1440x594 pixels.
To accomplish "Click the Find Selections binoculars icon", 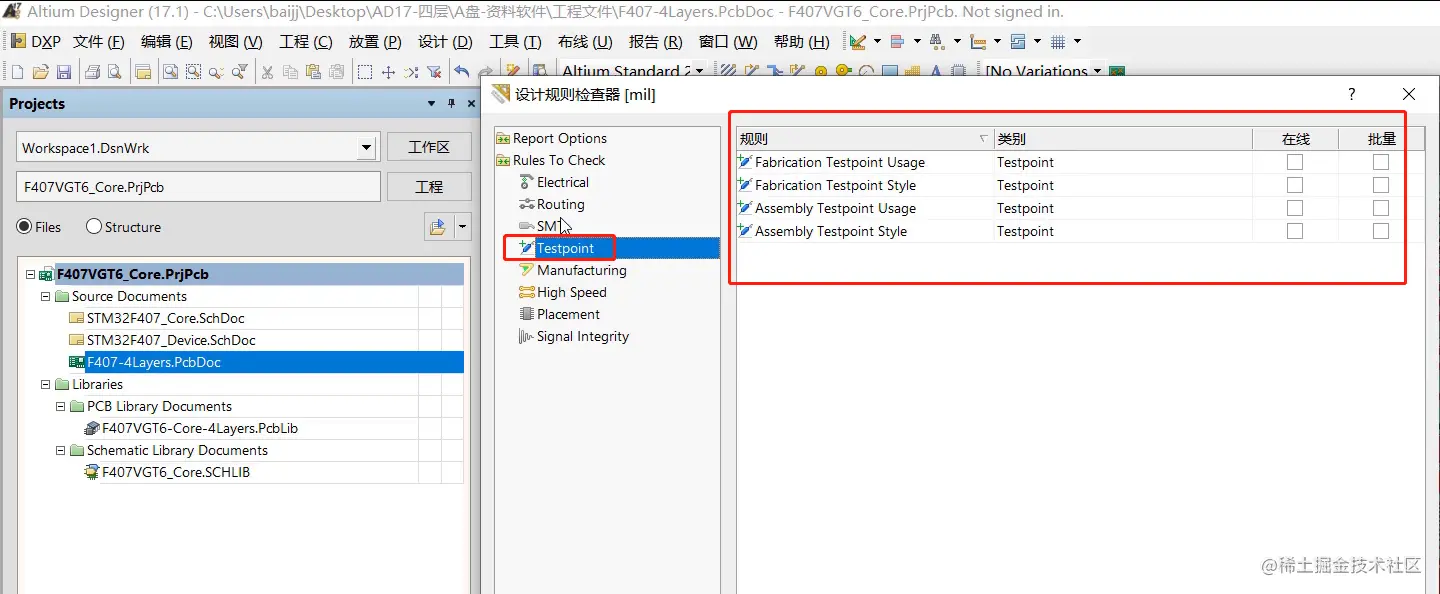I will tap(937, 42).
